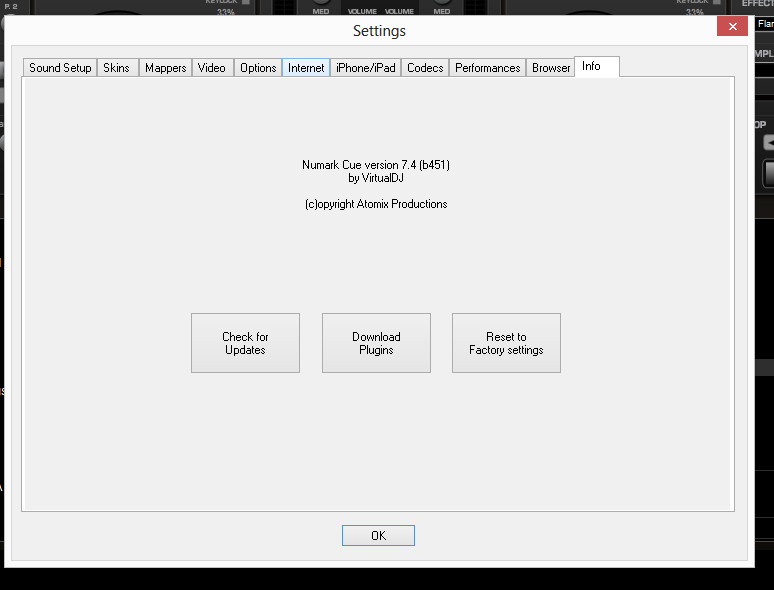The image size is (774, 590).
Task: Click the 'by VirtualDJ' text
Action: [x=376, y=178]
